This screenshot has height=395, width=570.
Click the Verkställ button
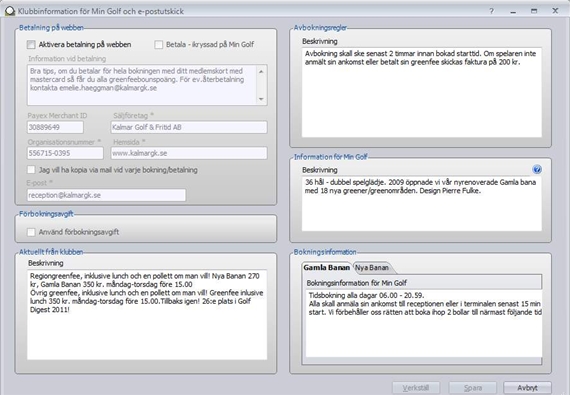coord(416,388)
